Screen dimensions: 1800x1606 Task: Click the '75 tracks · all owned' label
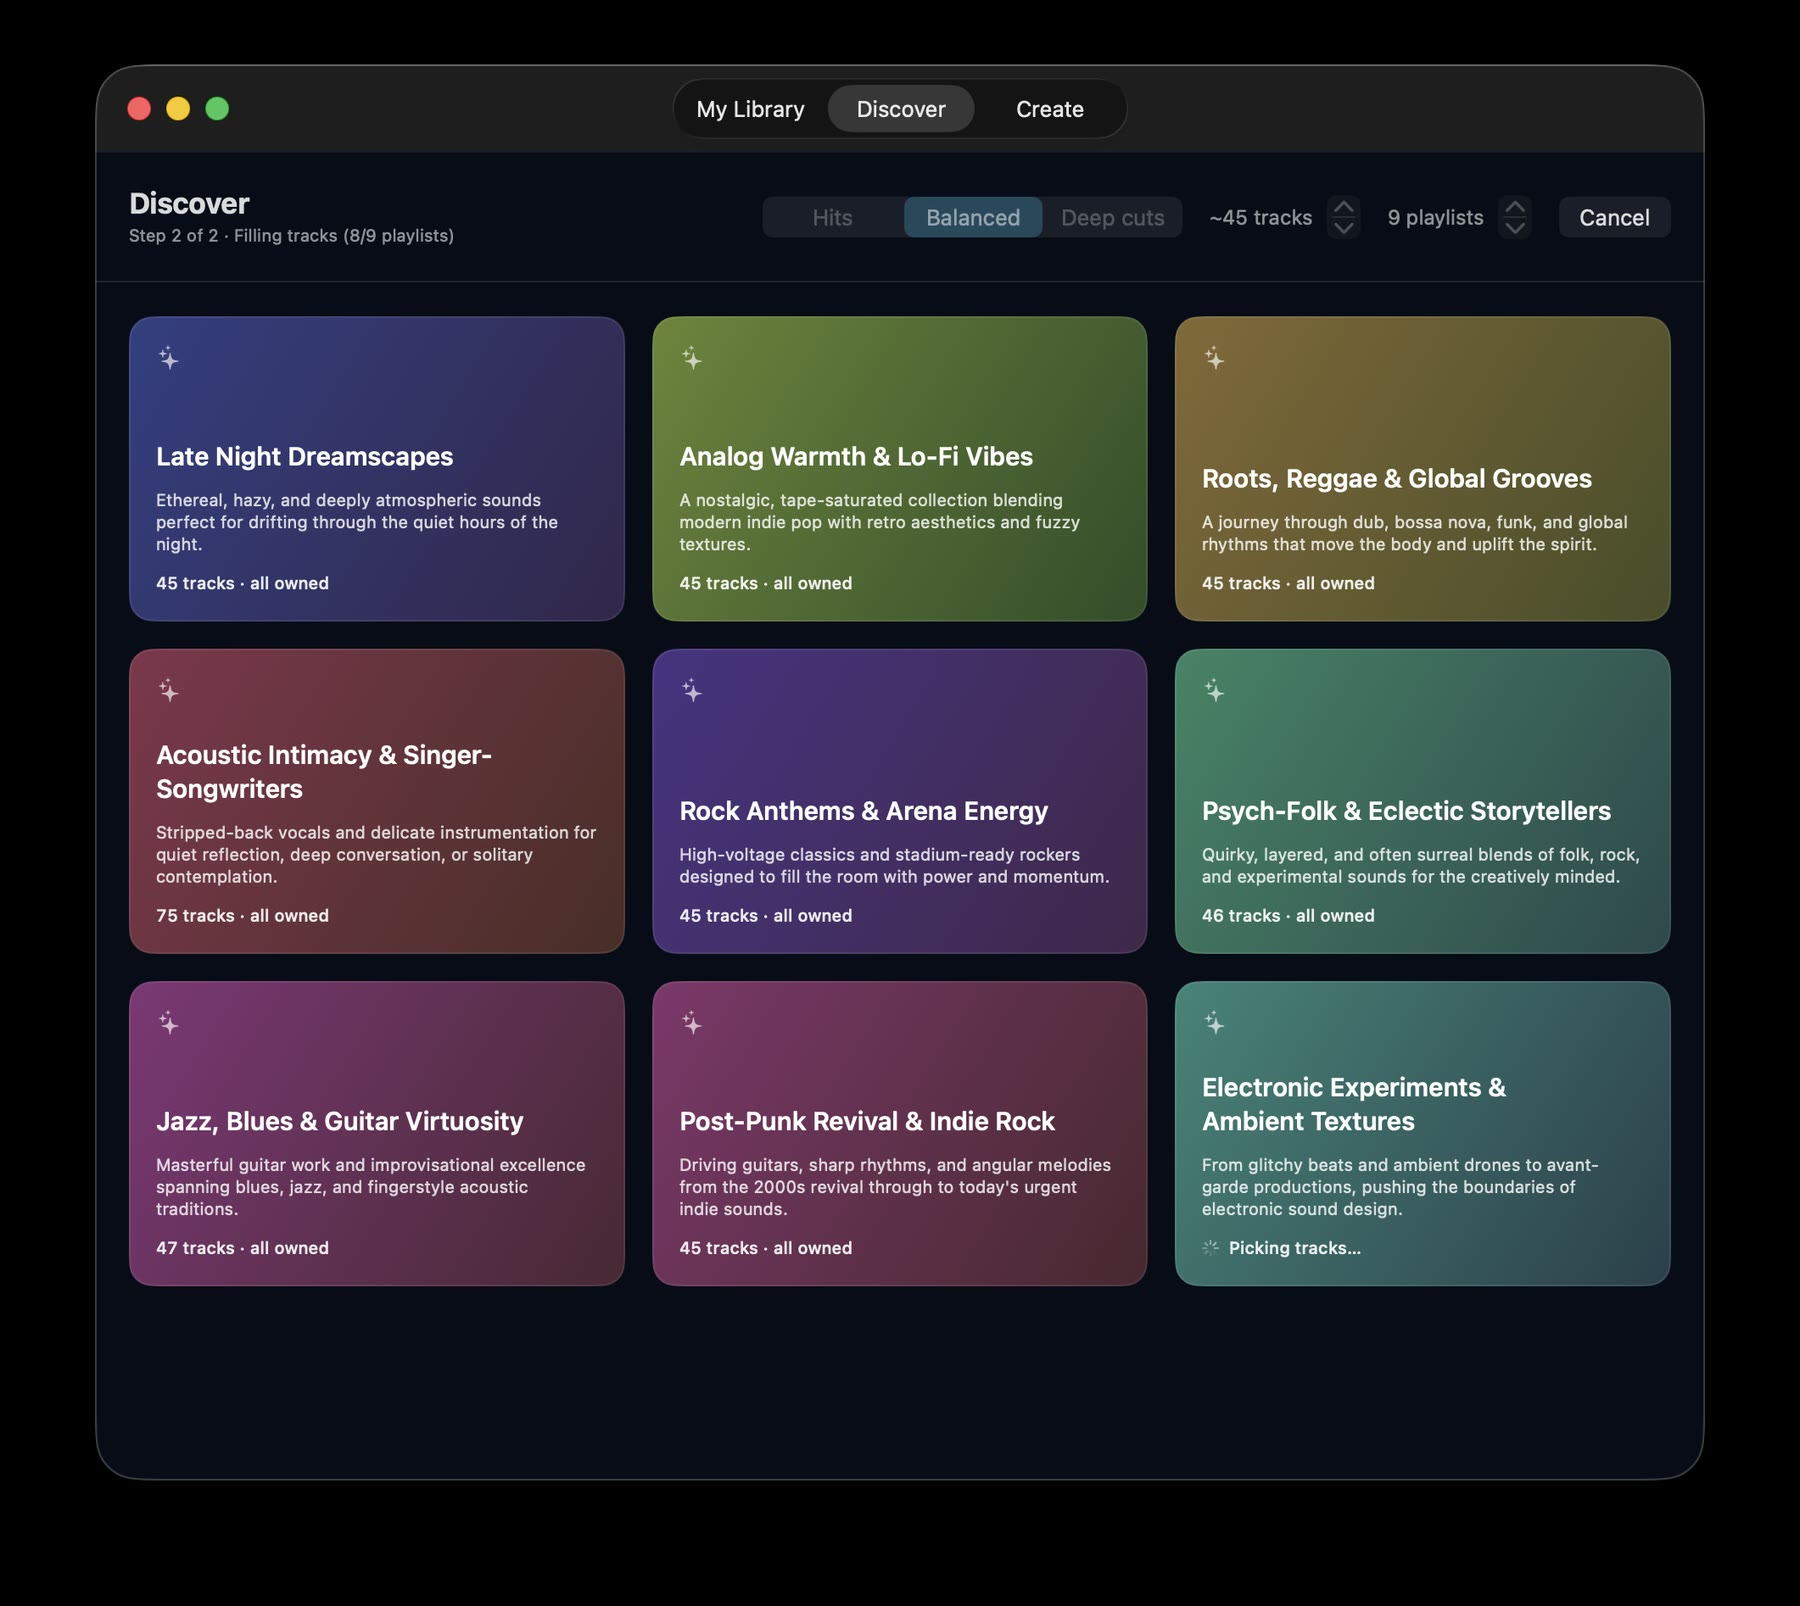click(x=242, y=915)
